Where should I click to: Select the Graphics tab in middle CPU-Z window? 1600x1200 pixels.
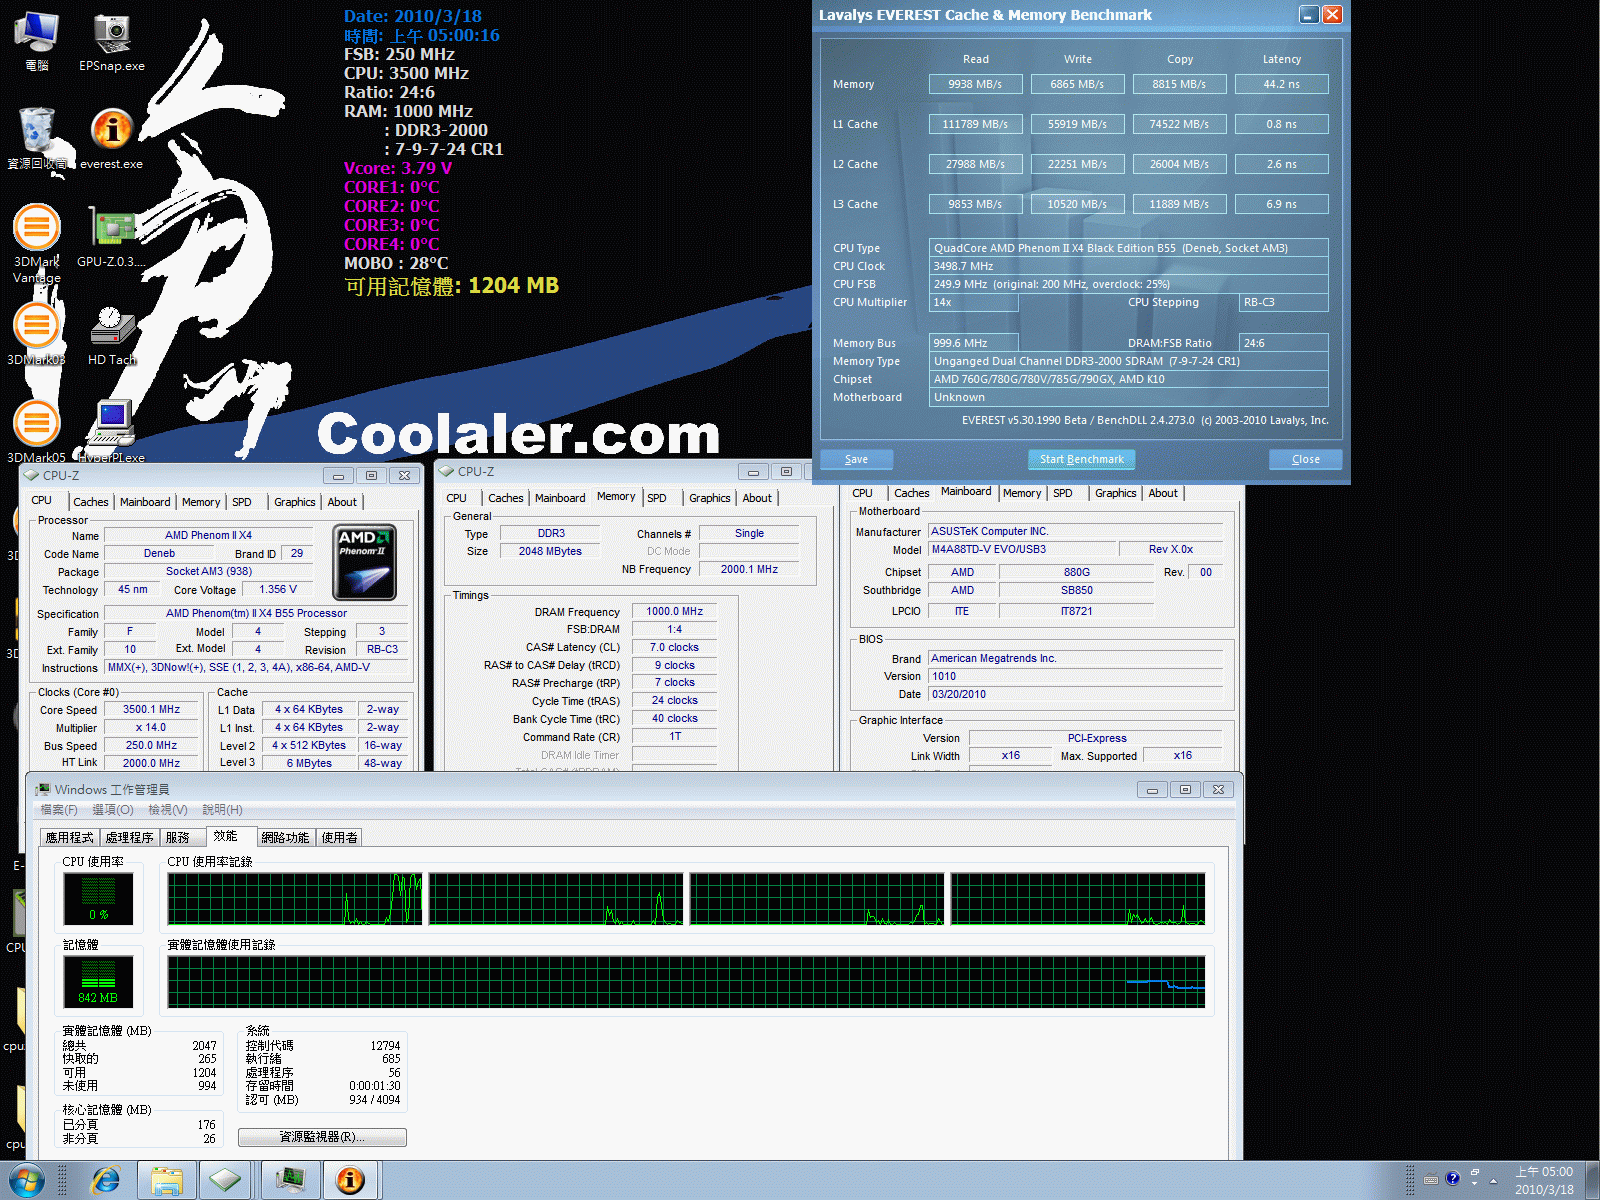coord(710,498)
